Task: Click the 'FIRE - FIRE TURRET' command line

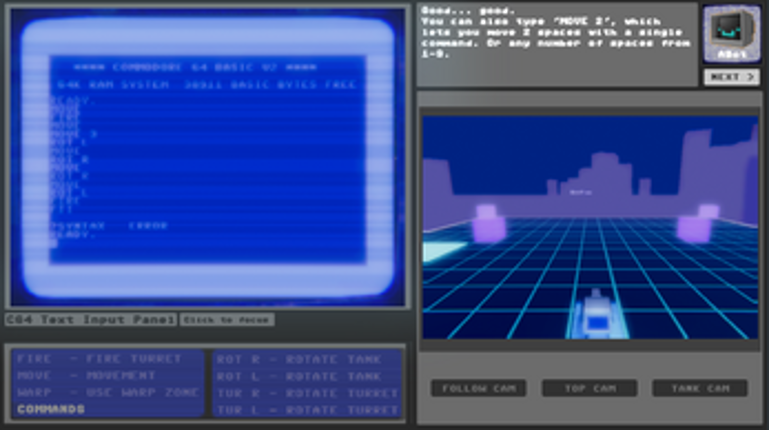Action: pyautogui.click(x=100, y=359)
